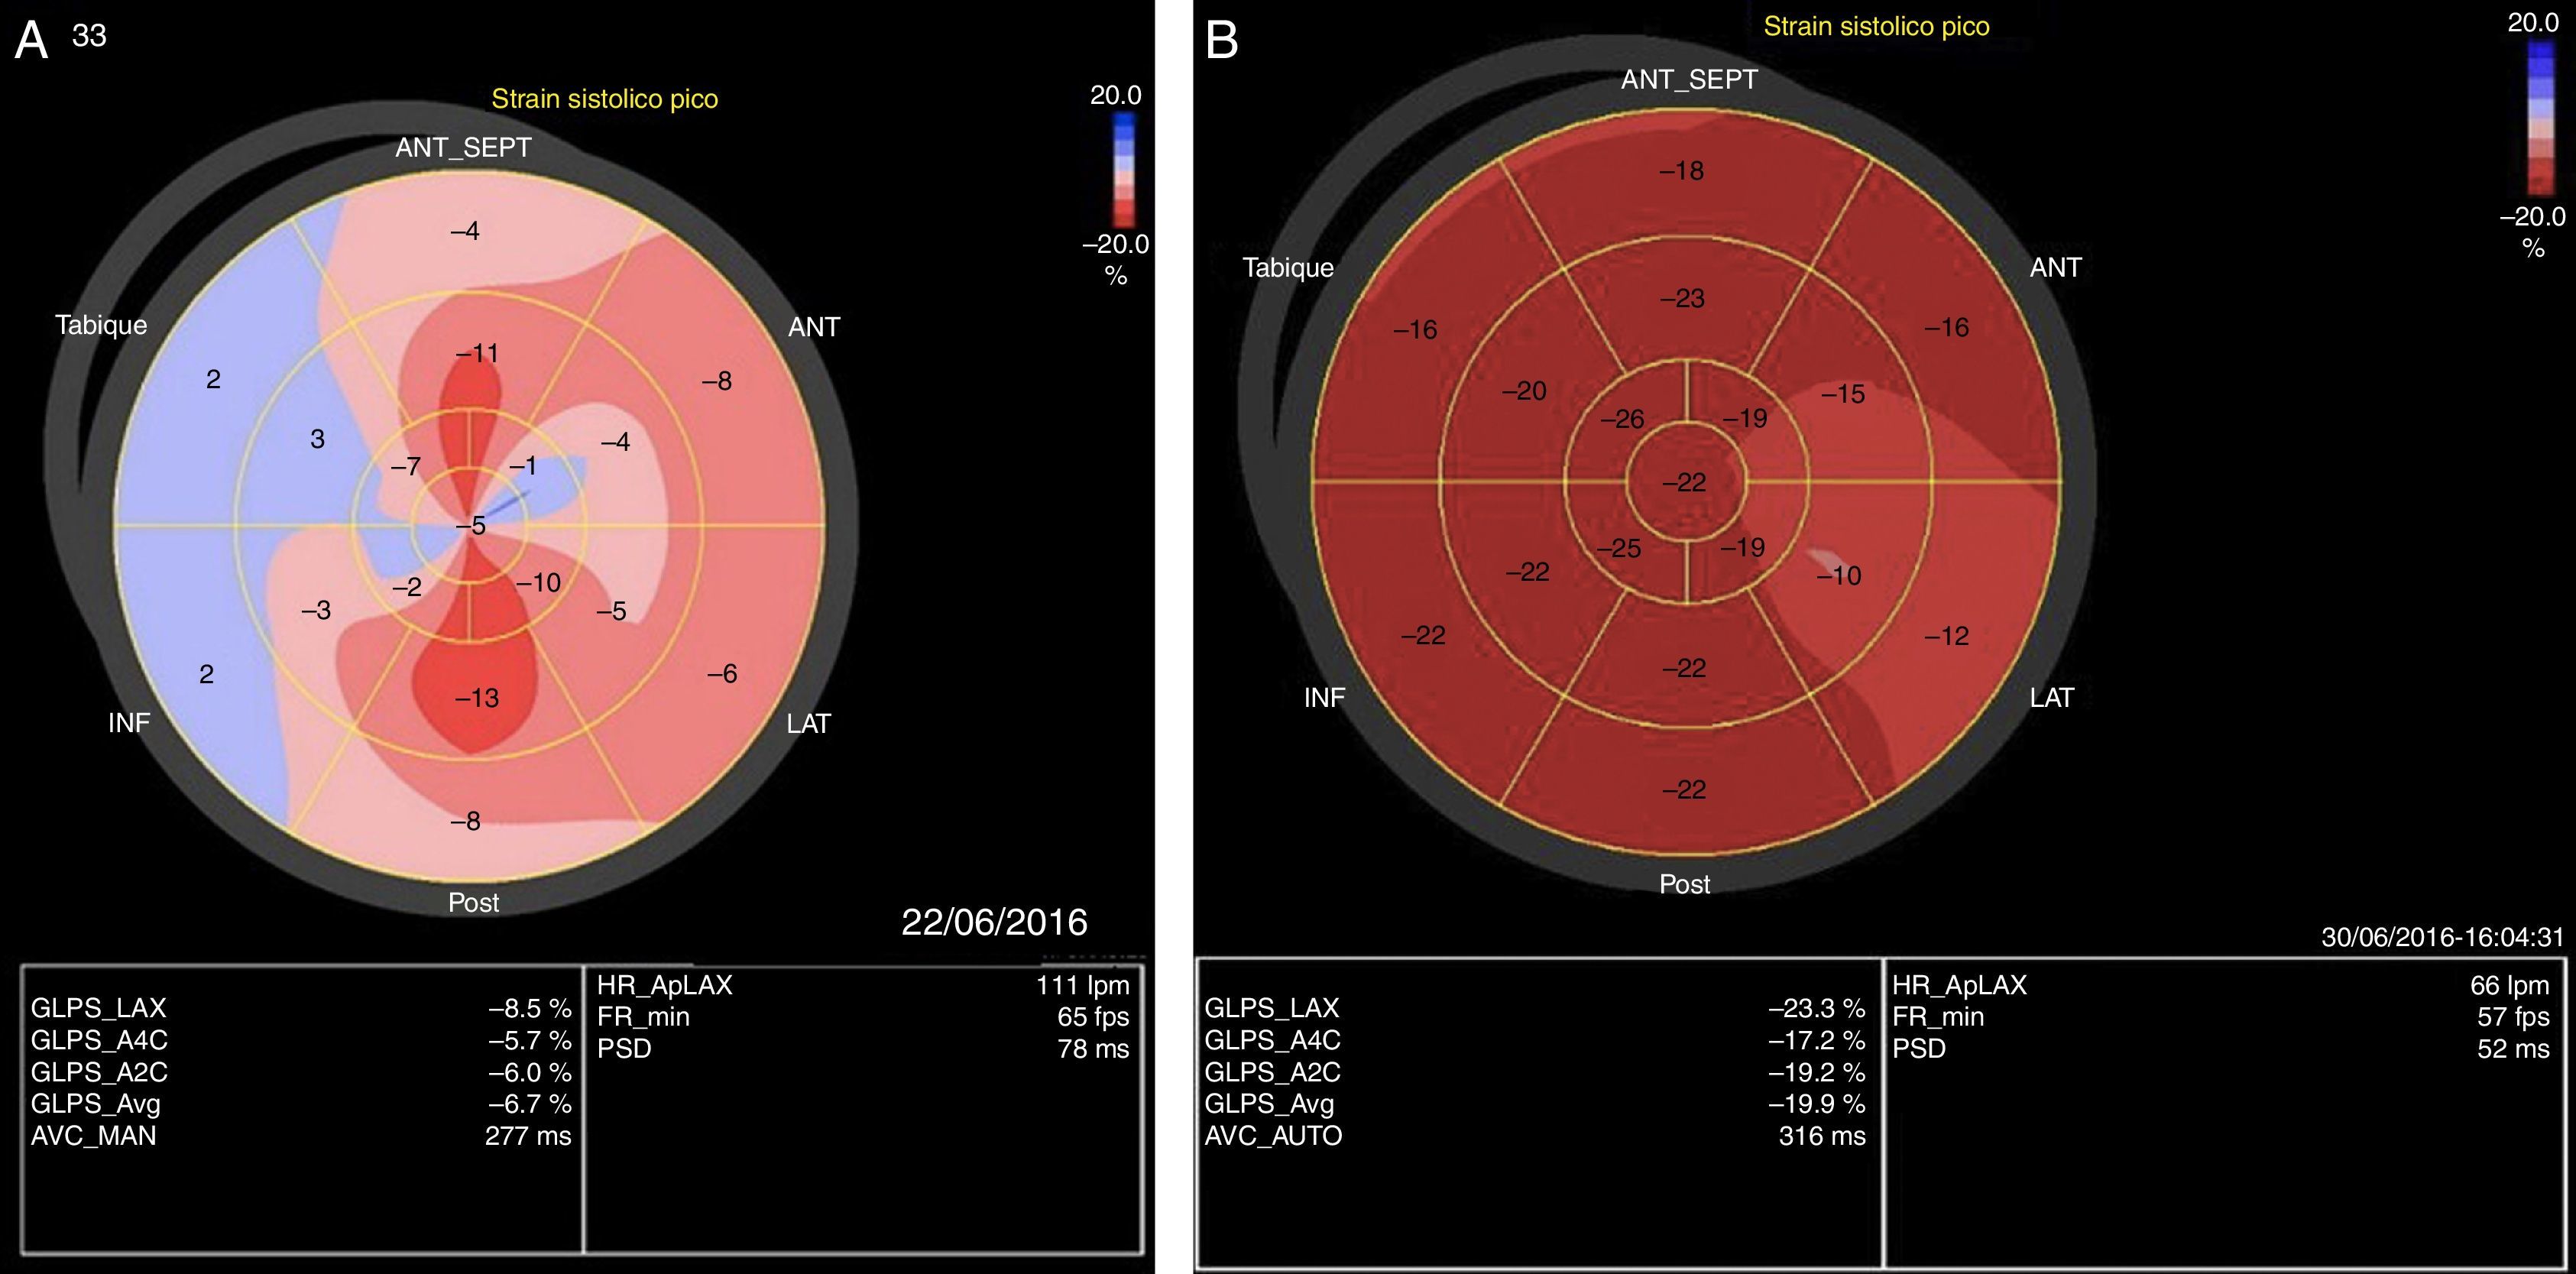Click the -11 anteroseptal segment in panel A
Image resolution: width=2576 pixels, height=1274 pixels.
coord(477,353)
